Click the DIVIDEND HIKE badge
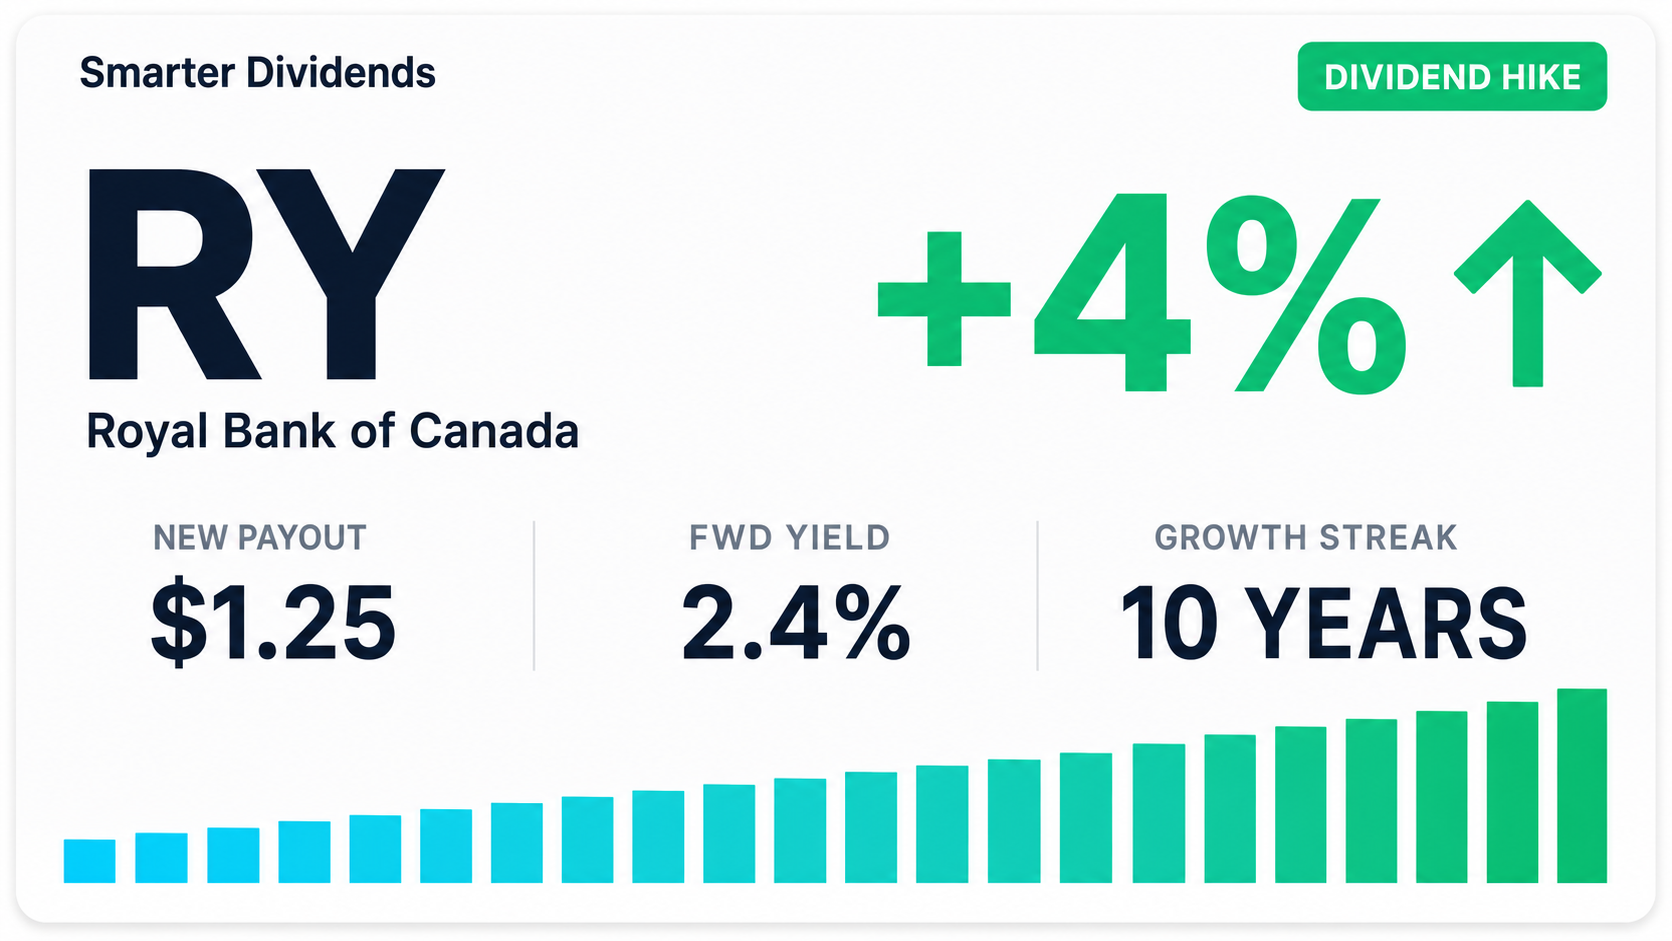The image size is (1672, 941). coord(1452,76)
